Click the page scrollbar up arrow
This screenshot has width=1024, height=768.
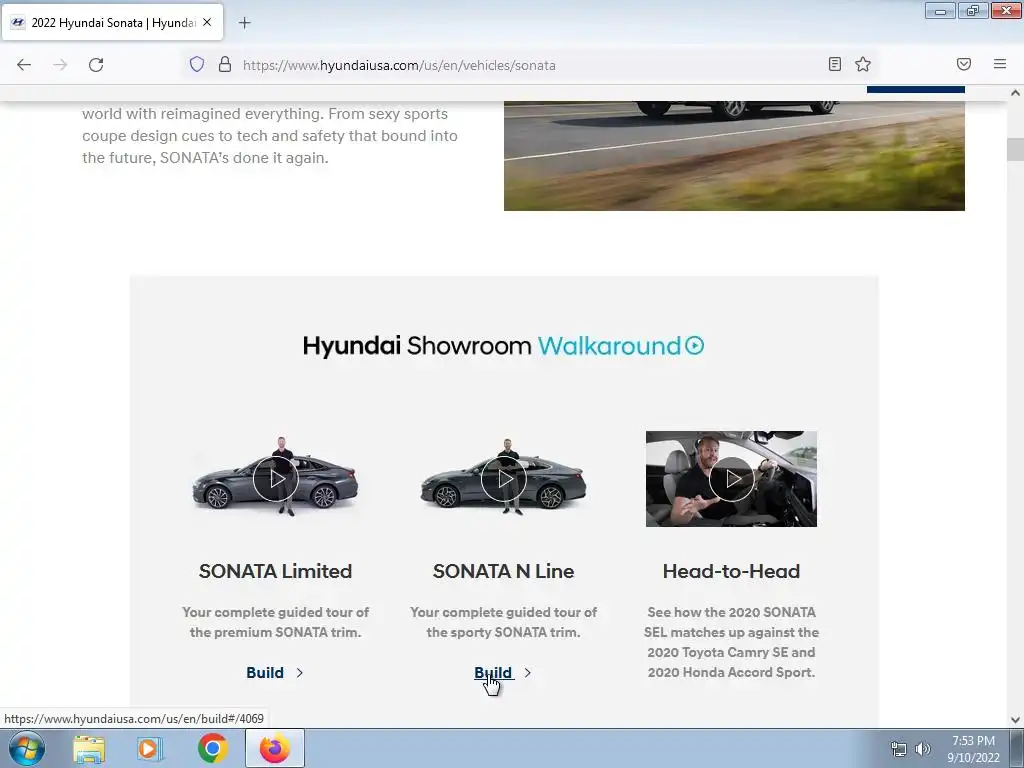pos(1015,93)
